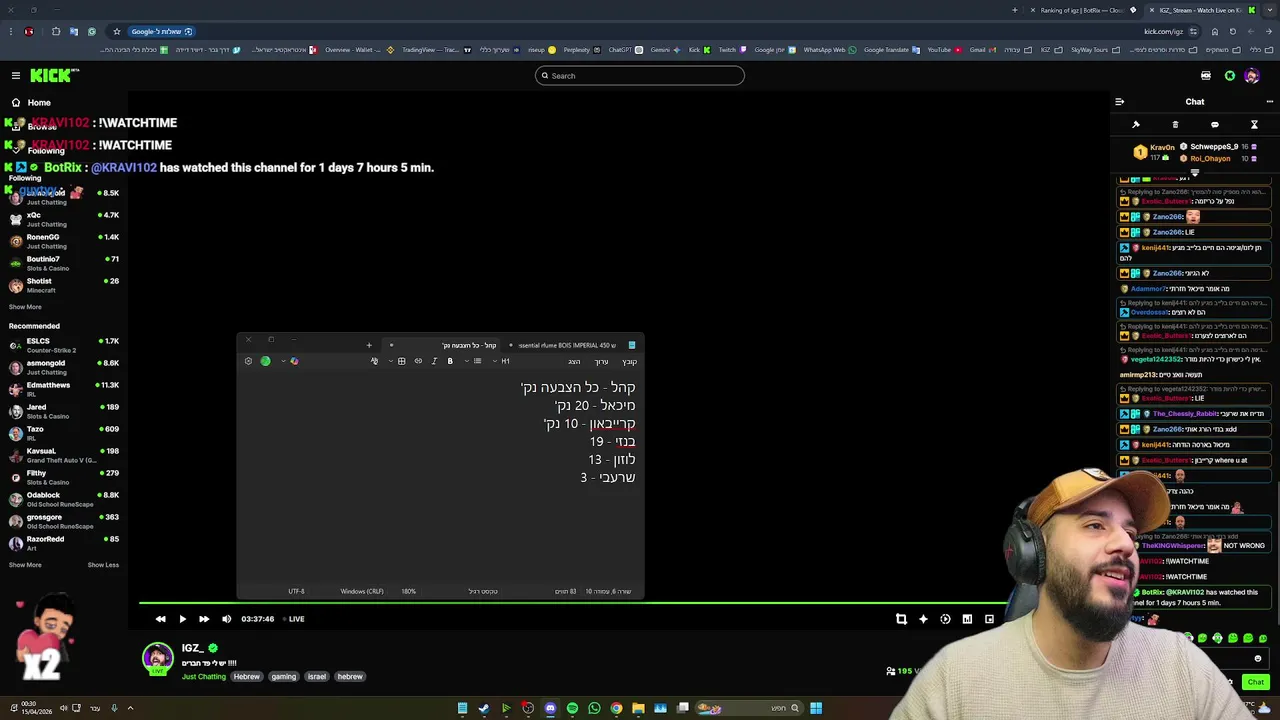Toggle italic formatting in Notepad
Image resolution: width=1280 pixels, height=720 pixels.
434,361
